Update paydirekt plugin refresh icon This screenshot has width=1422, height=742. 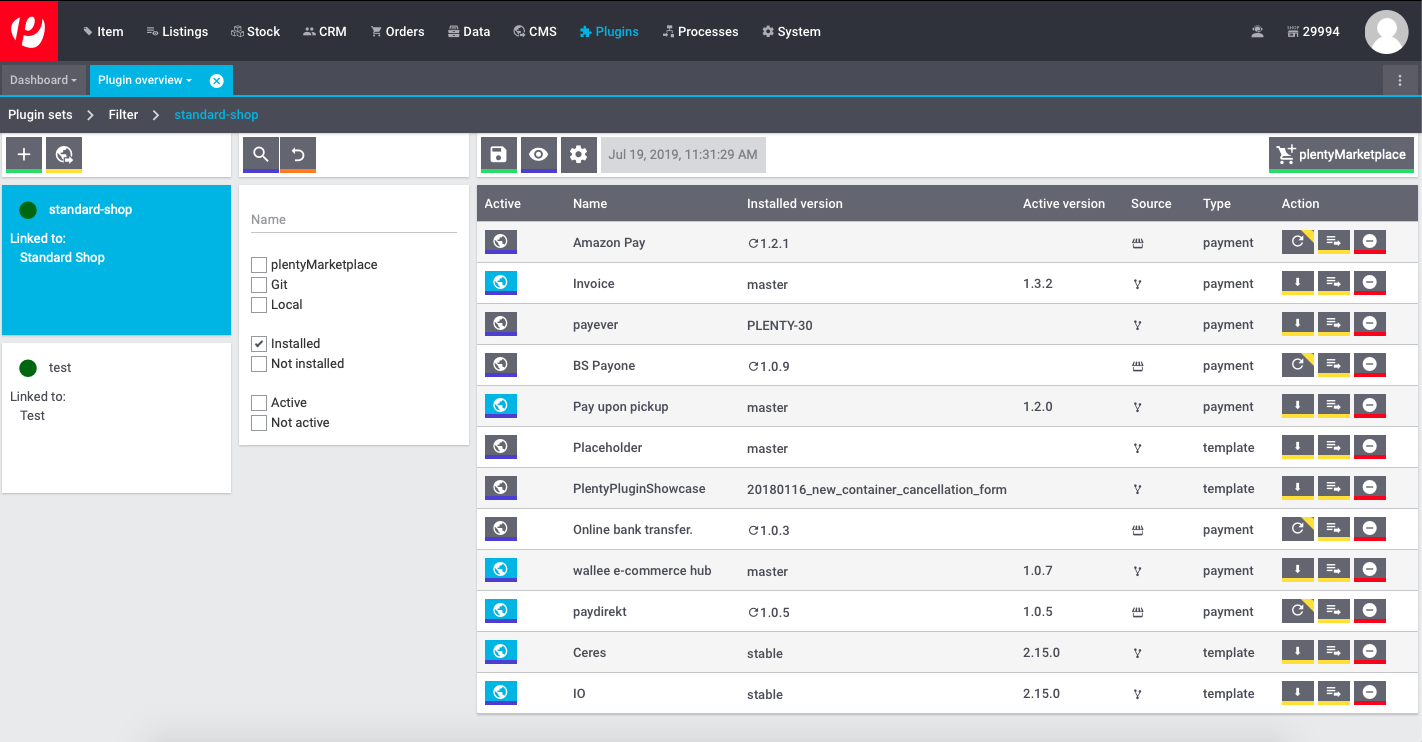[1298, 611]
